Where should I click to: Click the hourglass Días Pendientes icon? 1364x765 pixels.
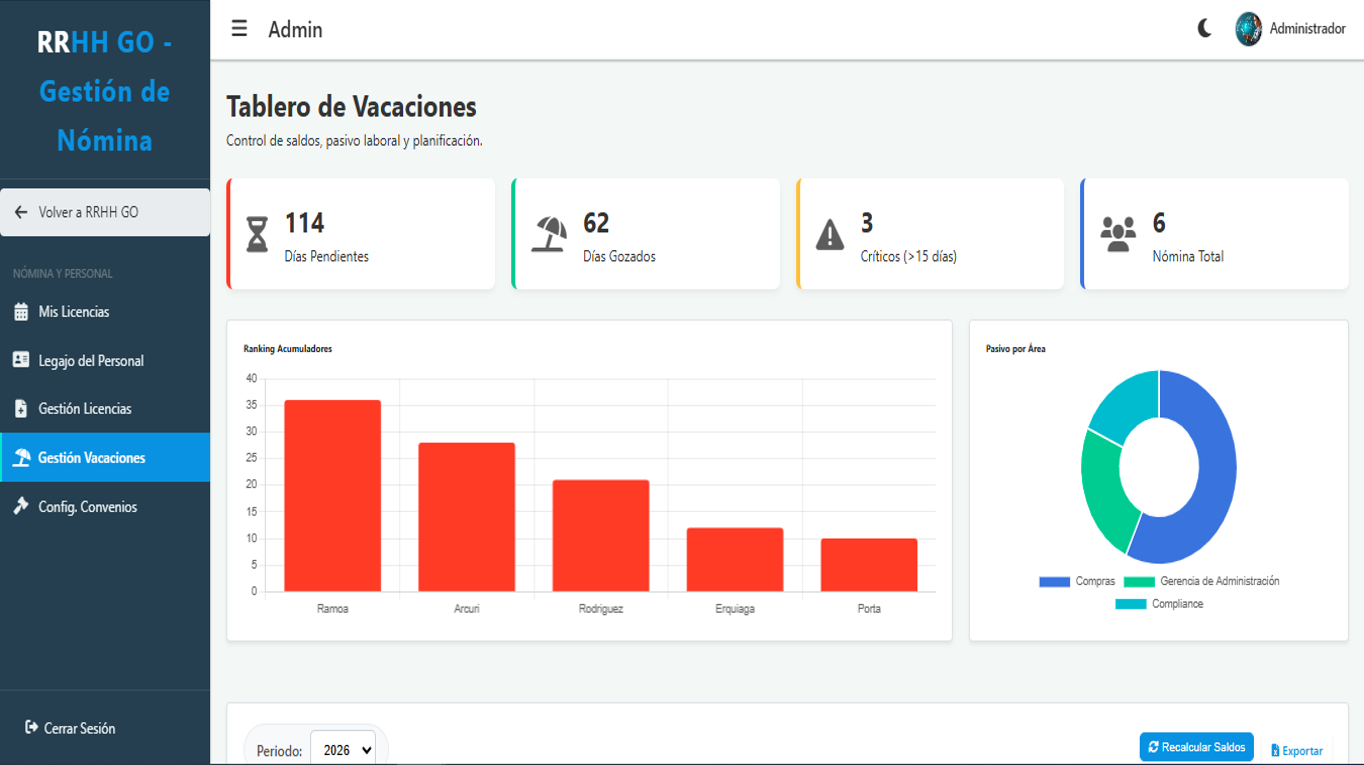coord(258,235)
